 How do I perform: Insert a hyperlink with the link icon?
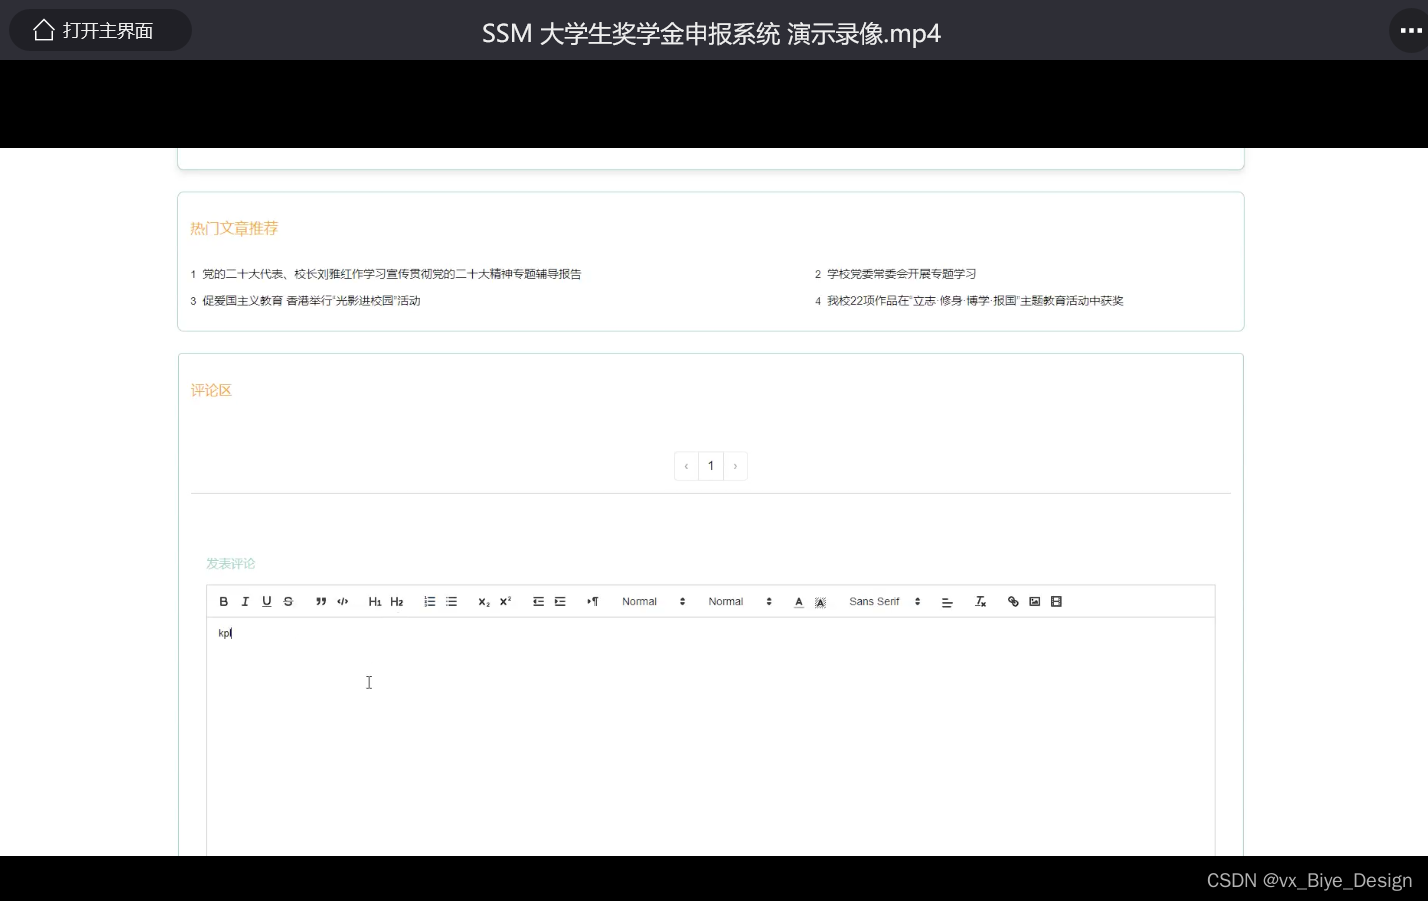pos(1013,602)
